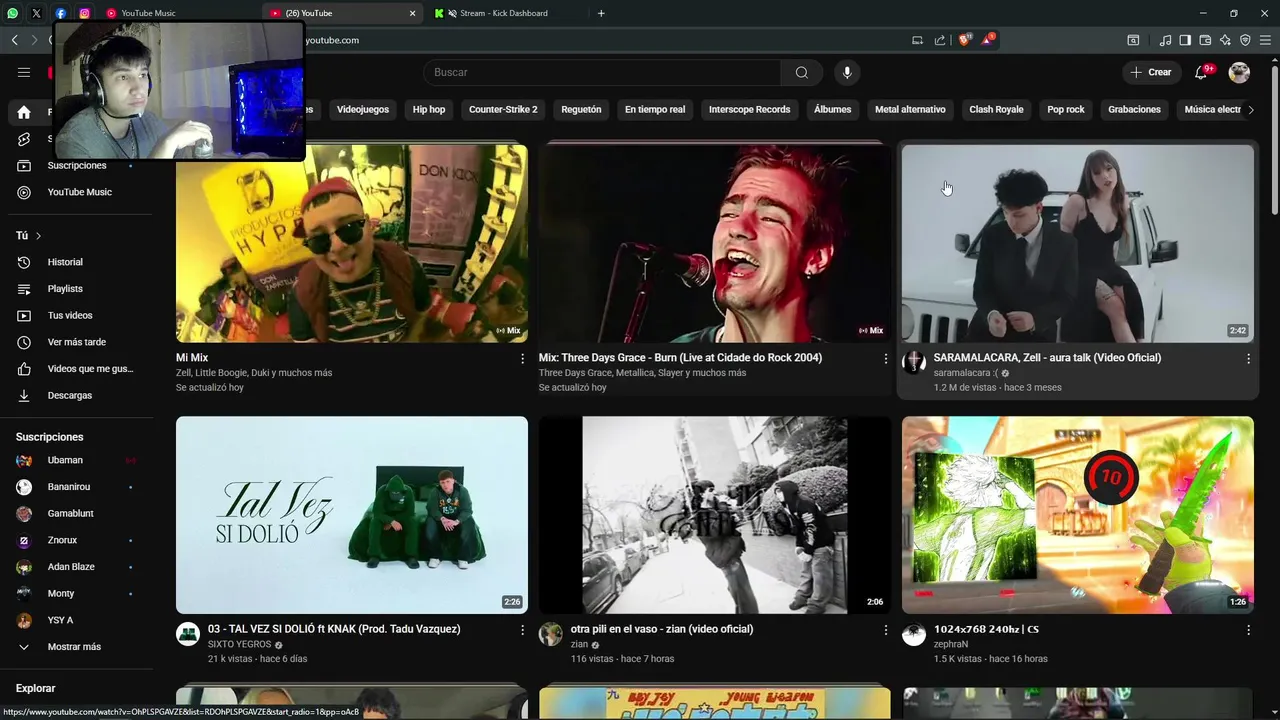The width and height of the screenshot is (1280, 720).
Task: Select Metal alternativo filter chip
Action: tap(910, 110)
